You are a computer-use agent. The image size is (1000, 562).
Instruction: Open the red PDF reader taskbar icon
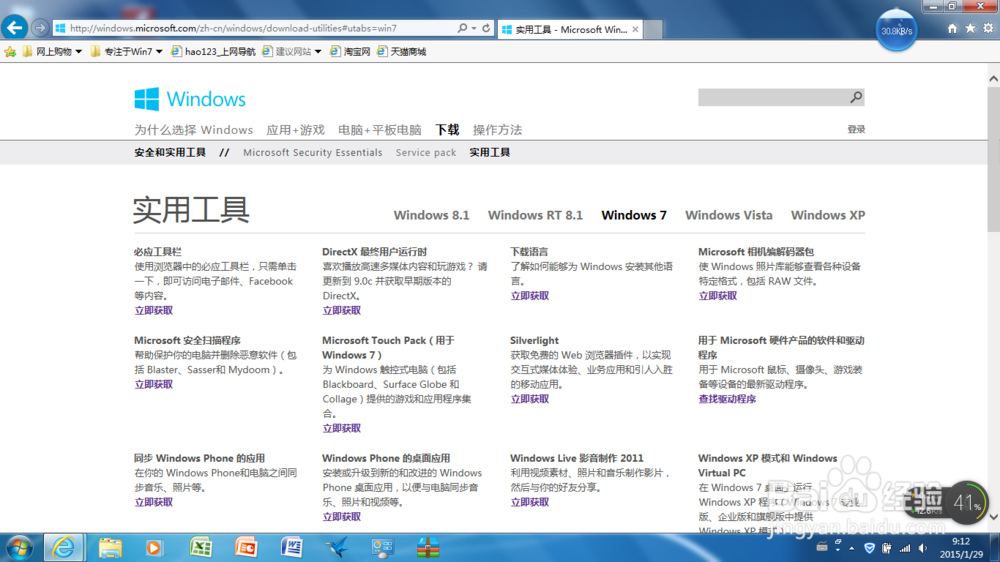(x=246, y=547)
